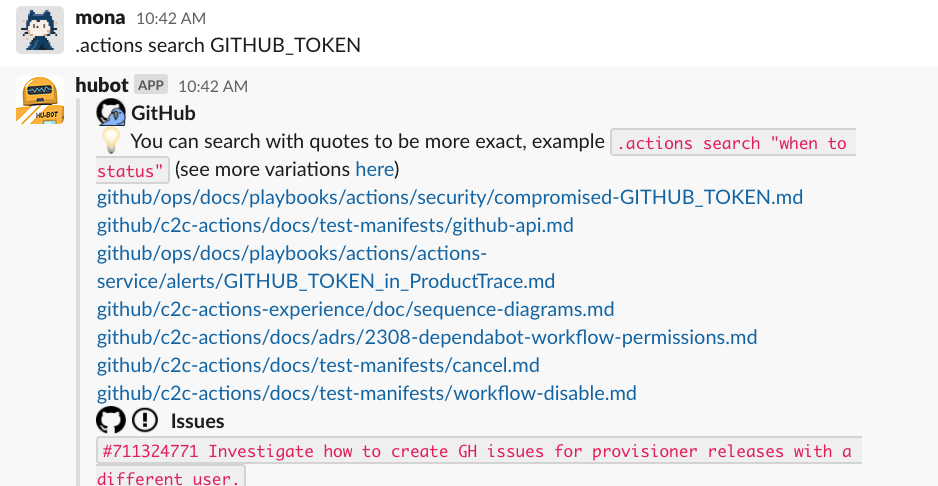Viewport: 938px width, 486px height.
Task: Open the compromised-GITHUB_TOKEN.md playbook link
Action: pyautogui.click(x=449, y=197)
